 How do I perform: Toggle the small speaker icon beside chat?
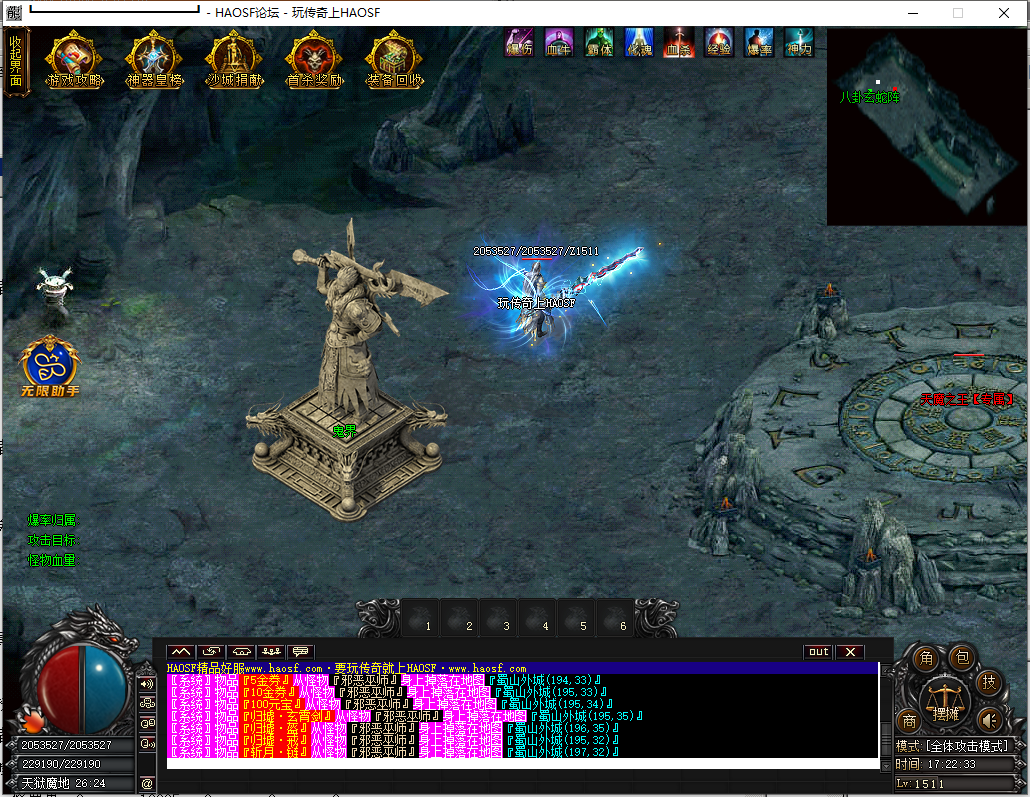147,684
